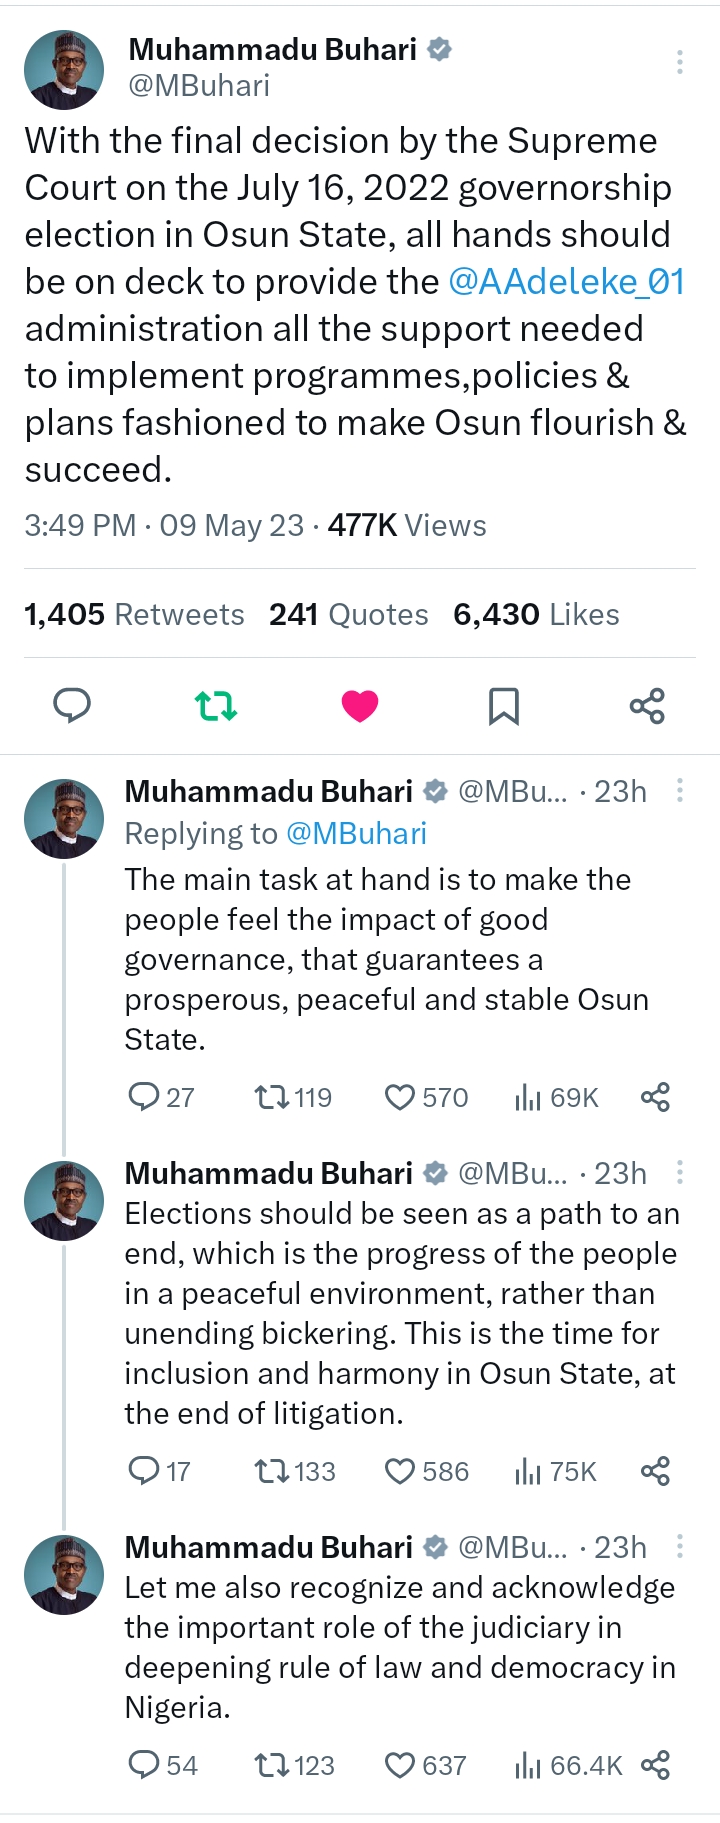
Task: Open @MBuhari link in 'Replying to'
Action: click(356, 834)
